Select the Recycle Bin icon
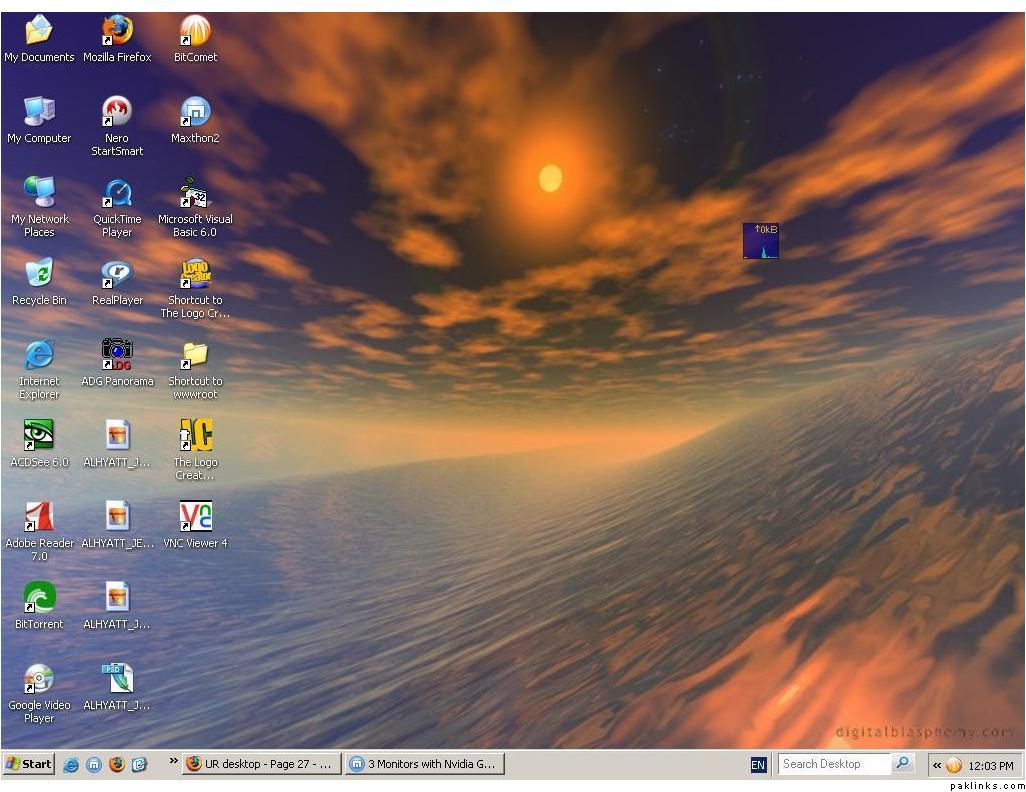 coord(39,274)
